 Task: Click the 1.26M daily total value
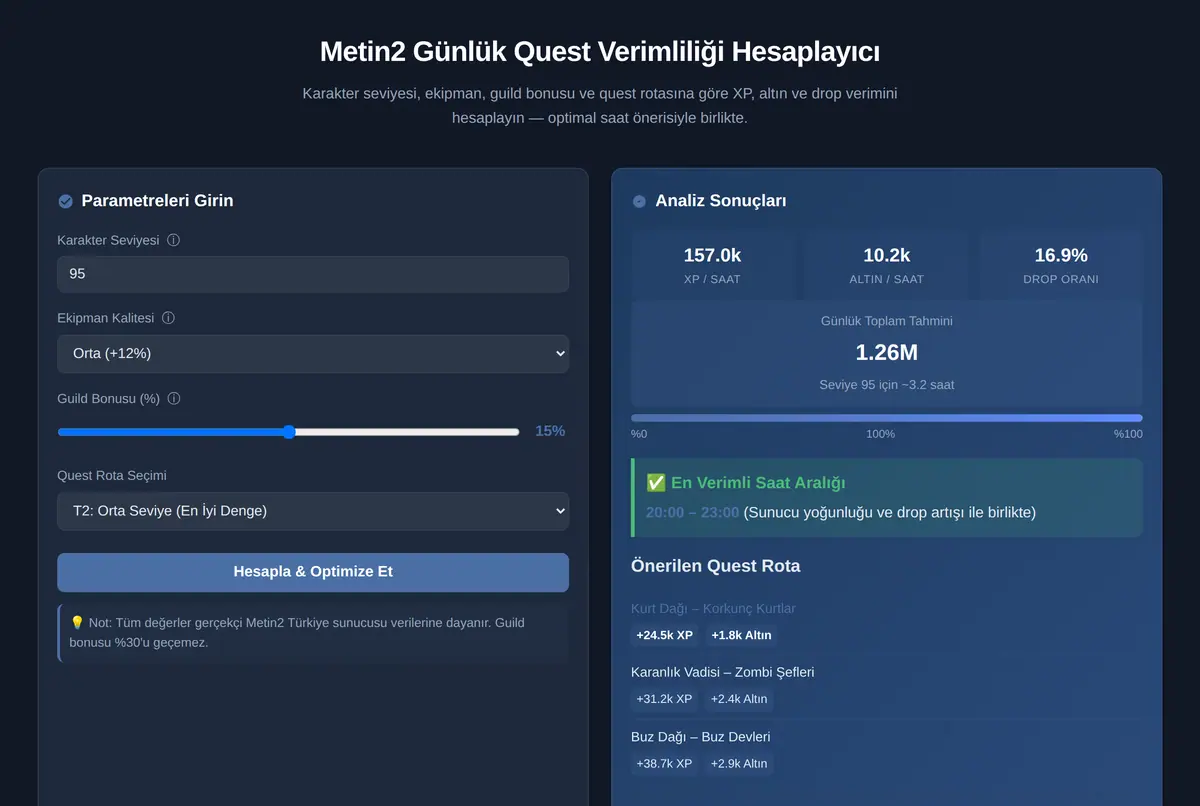pos(887,353)
